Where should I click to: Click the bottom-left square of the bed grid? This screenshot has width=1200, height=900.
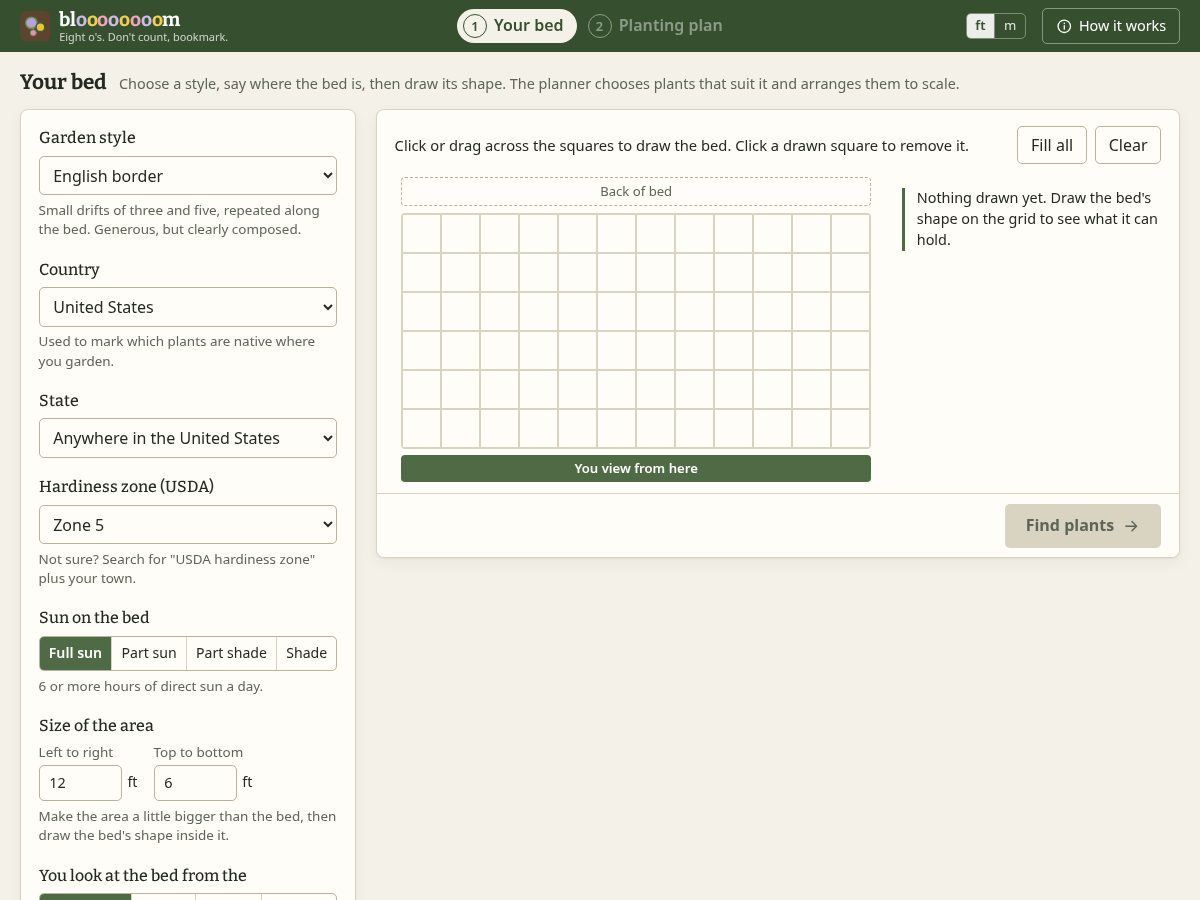(421, 428)
